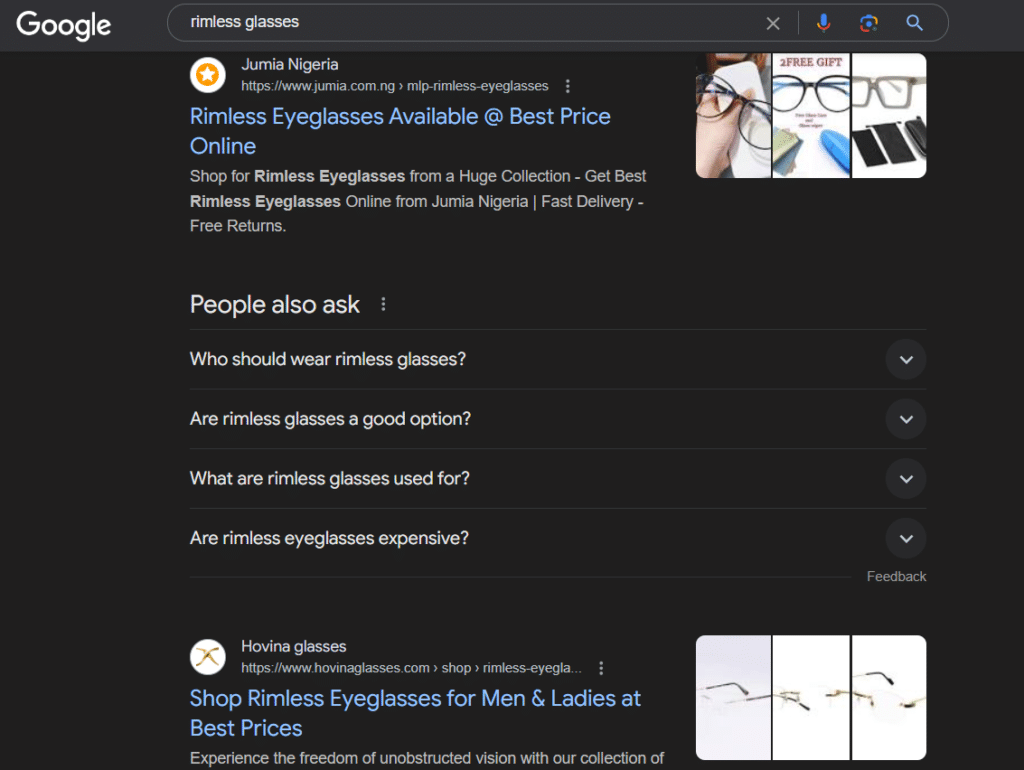1024x770 pixels.
Task: Start voice search with microphone icon
Action: click(824, 23)
